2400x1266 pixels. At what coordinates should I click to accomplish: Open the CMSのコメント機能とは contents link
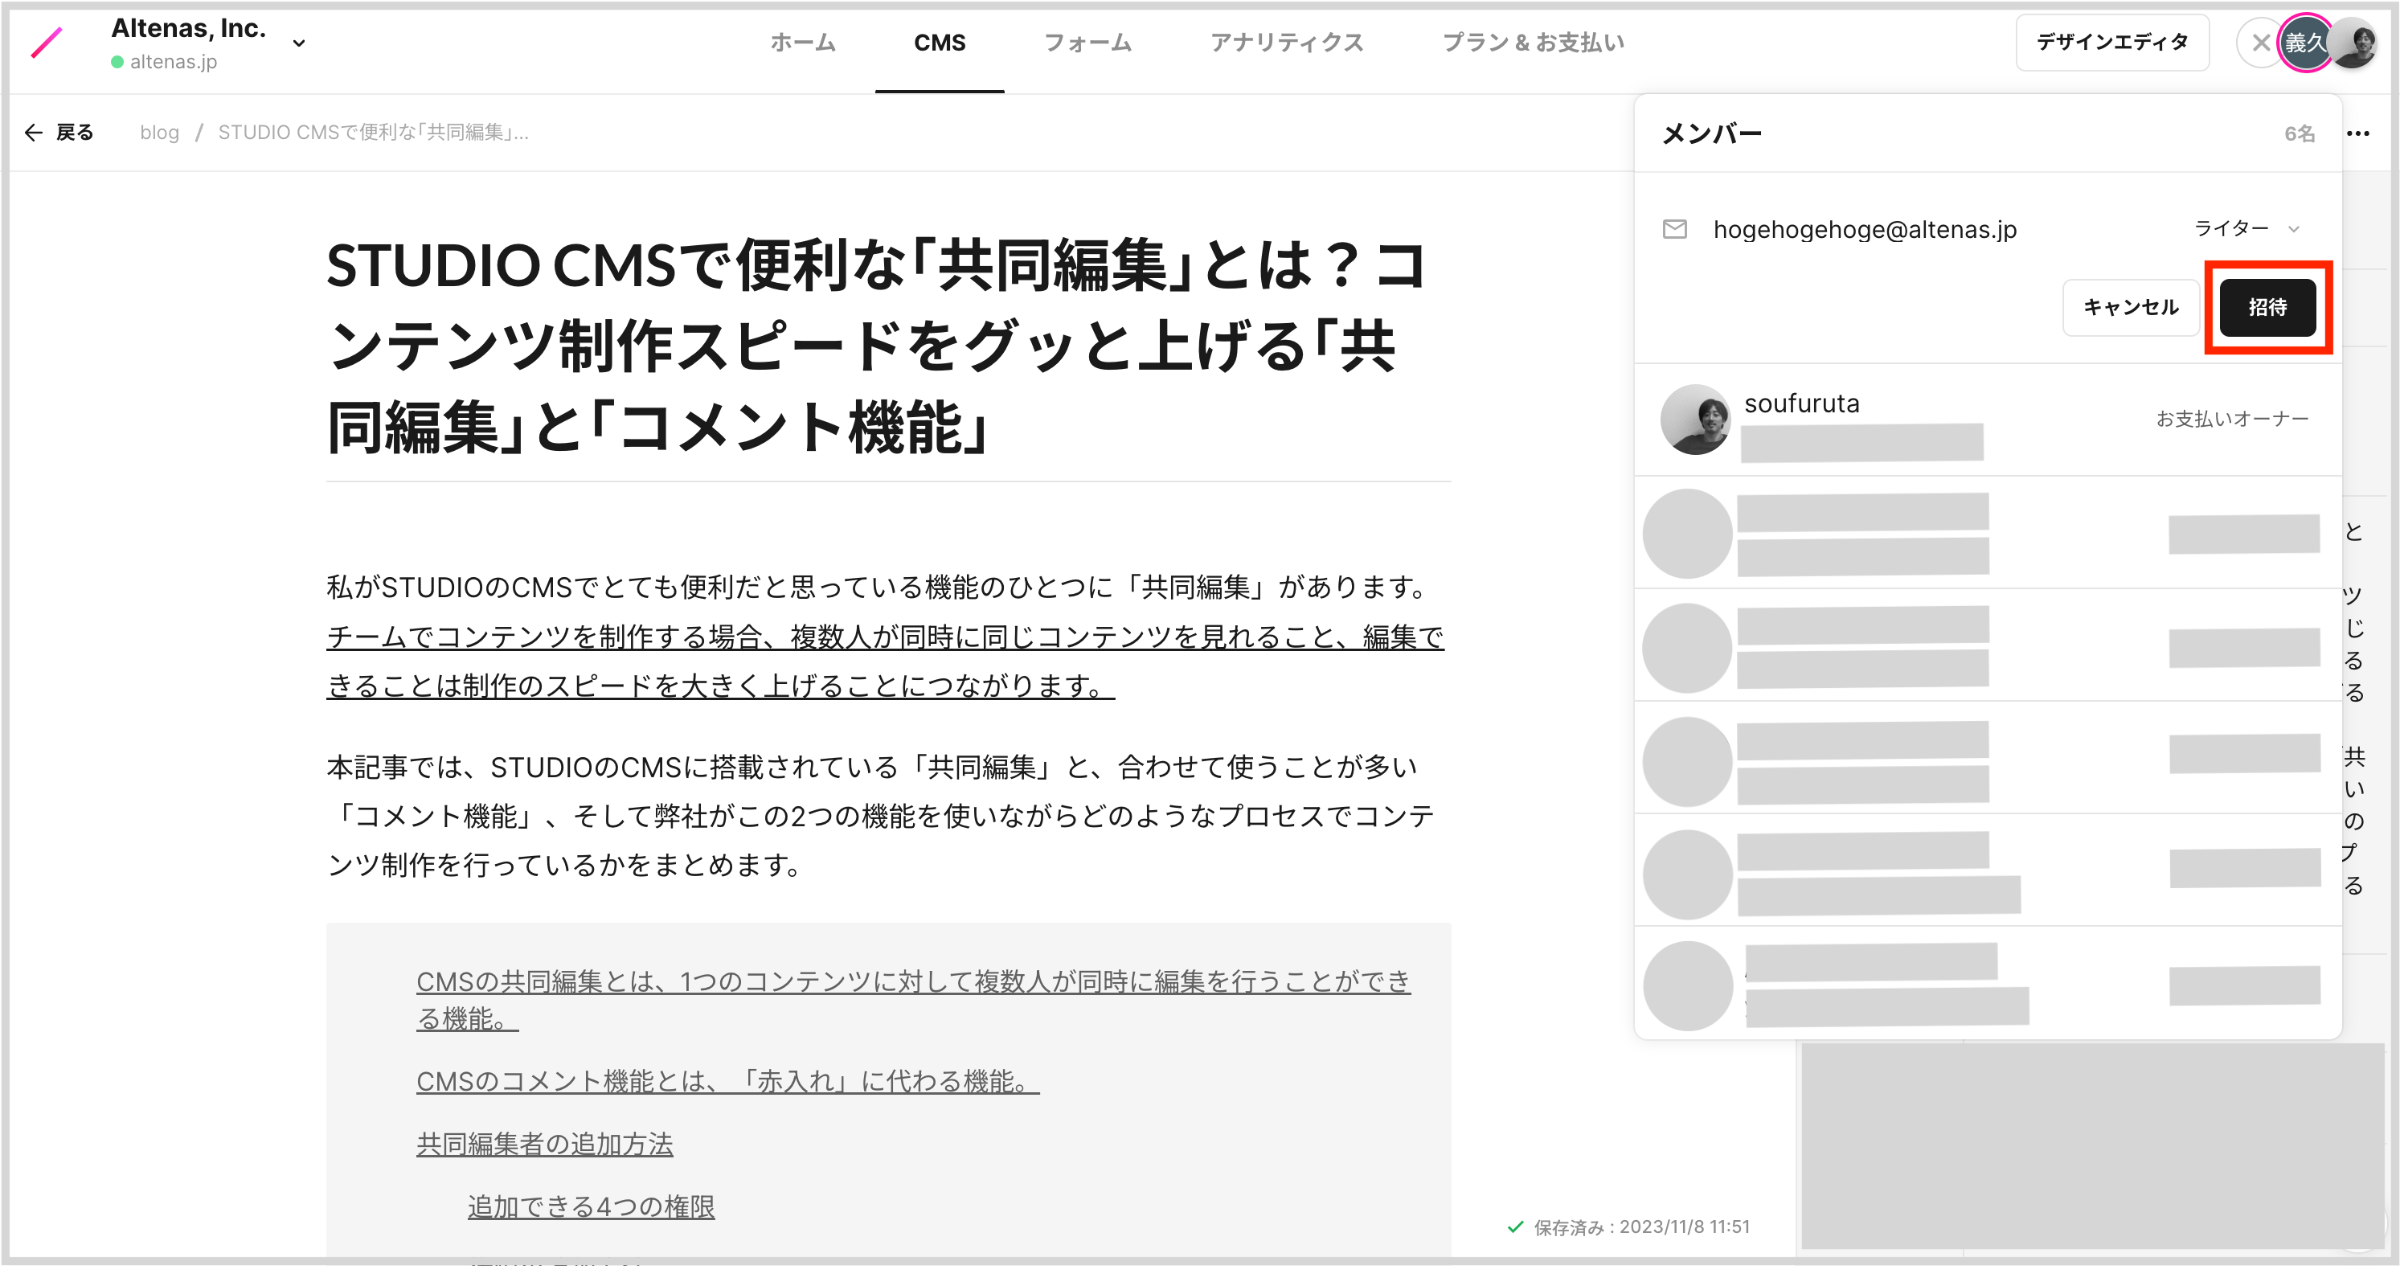click(x=727, y=1081)
